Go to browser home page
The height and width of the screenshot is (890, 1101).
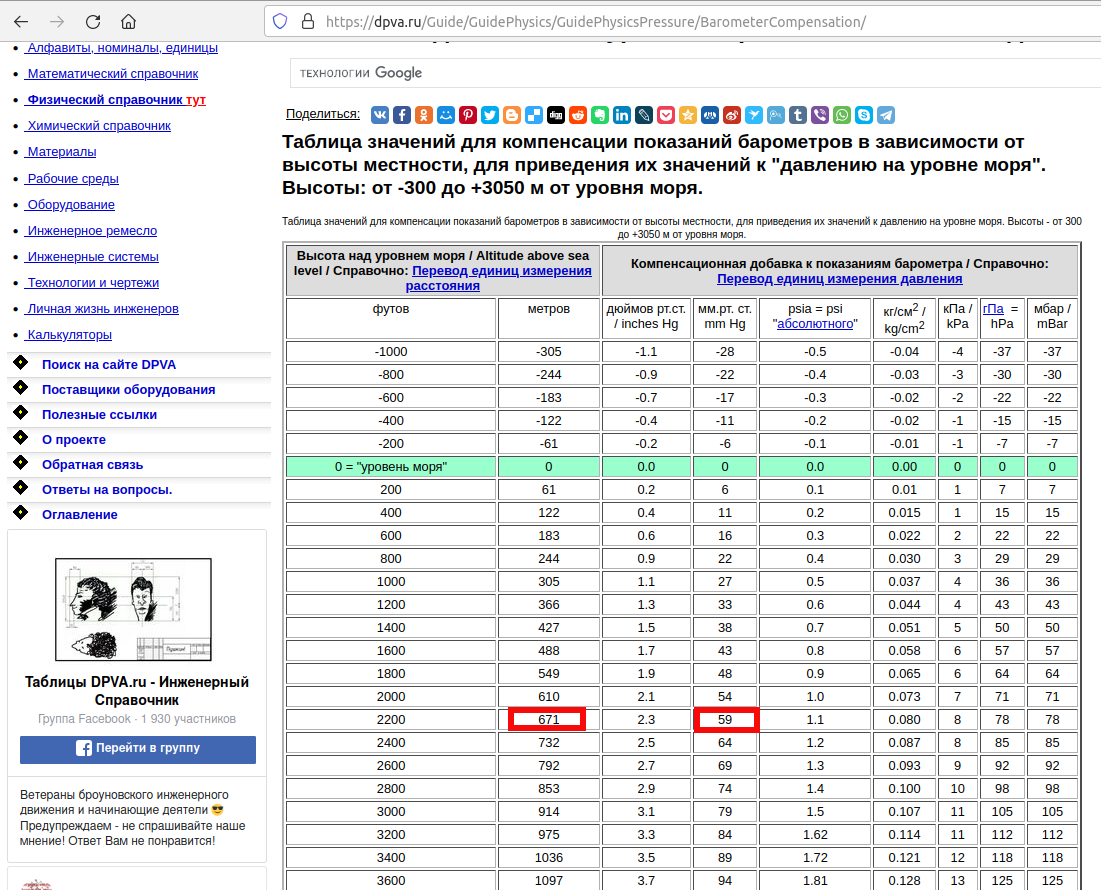click(128, 21)
